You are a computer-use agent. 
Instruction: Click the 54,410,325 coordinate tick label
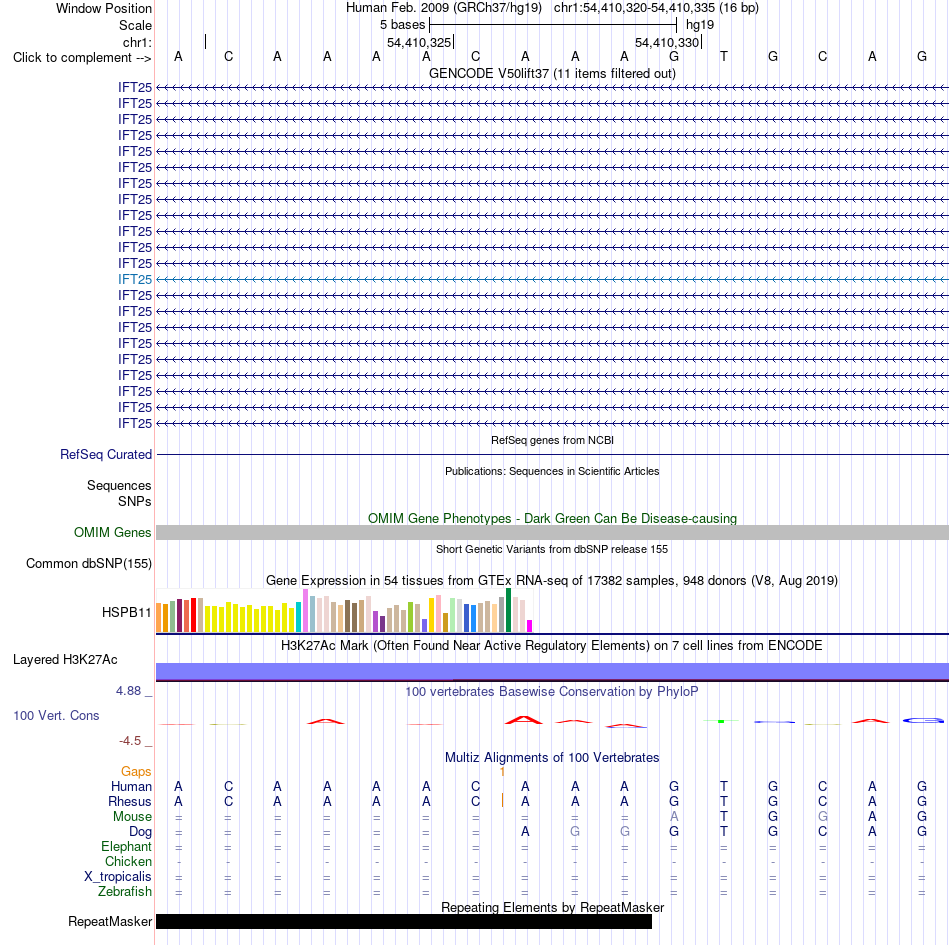pos(419,42)
